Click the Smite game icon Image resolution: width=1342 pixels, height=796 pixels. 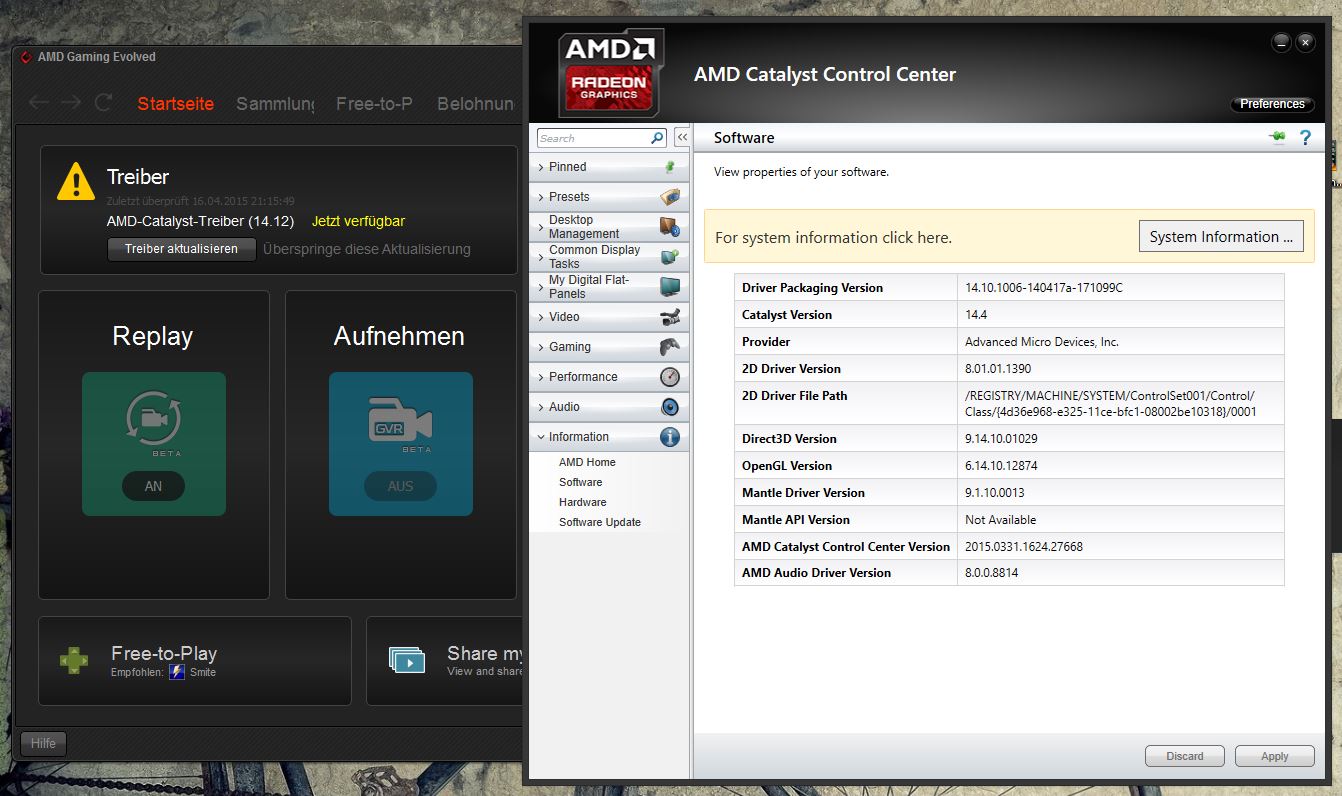177,672
